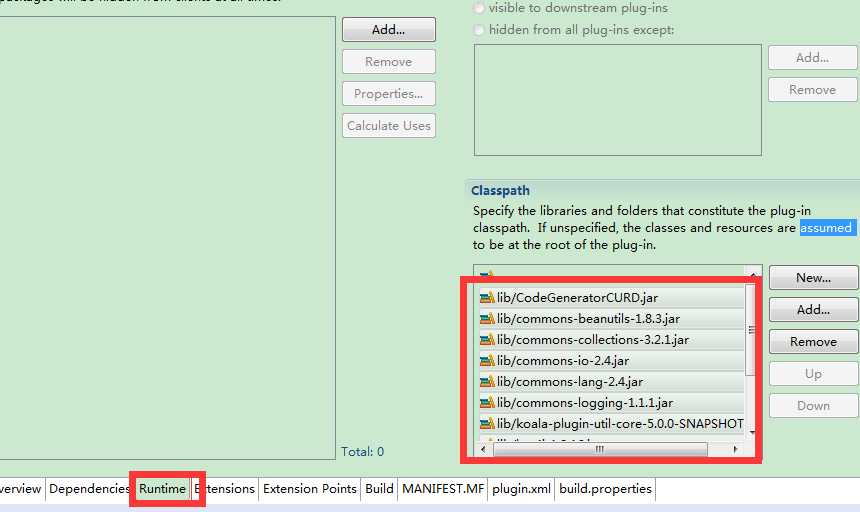Screen dimensions: 860x512
Task: Select 'hidden from all plug-ins except' radio button
Action: pos(479,30)
